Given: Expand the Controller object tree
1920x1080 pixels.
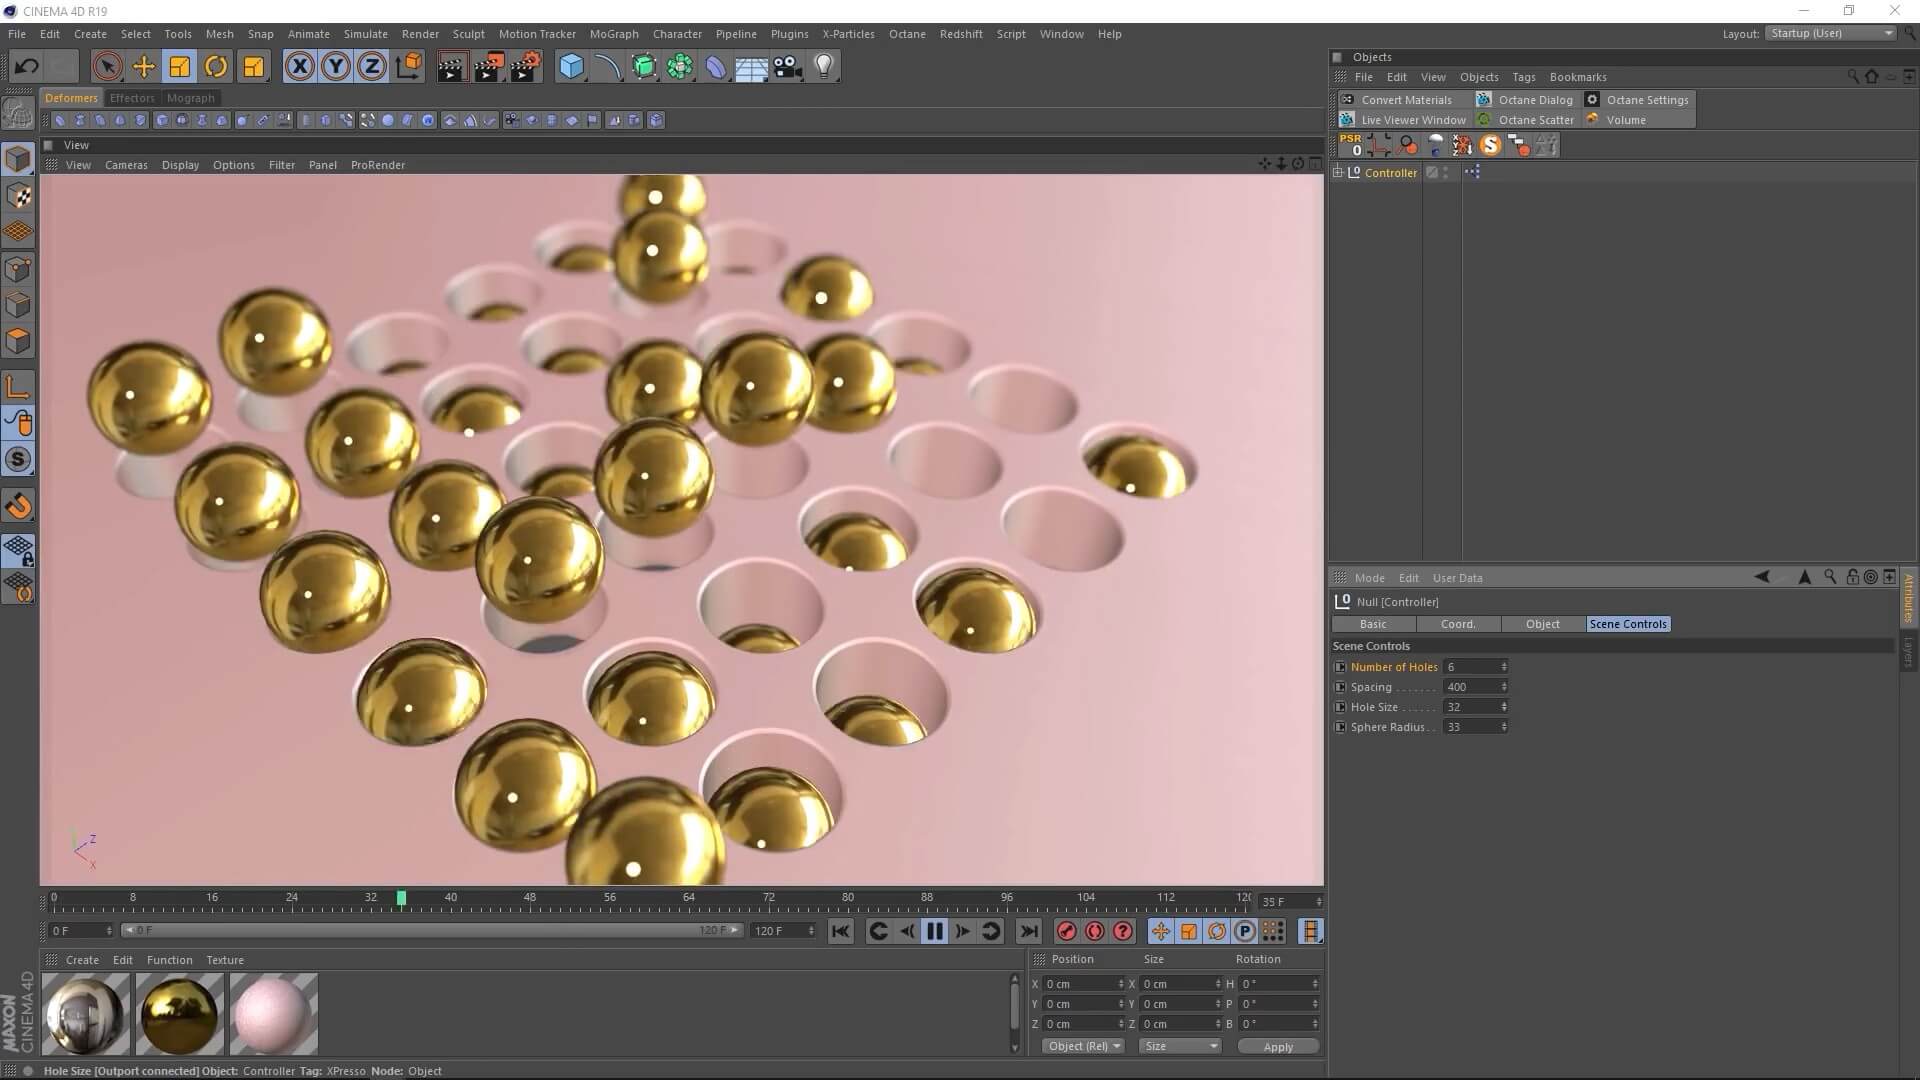Looking at the screenshot, I should (1338, 172).
